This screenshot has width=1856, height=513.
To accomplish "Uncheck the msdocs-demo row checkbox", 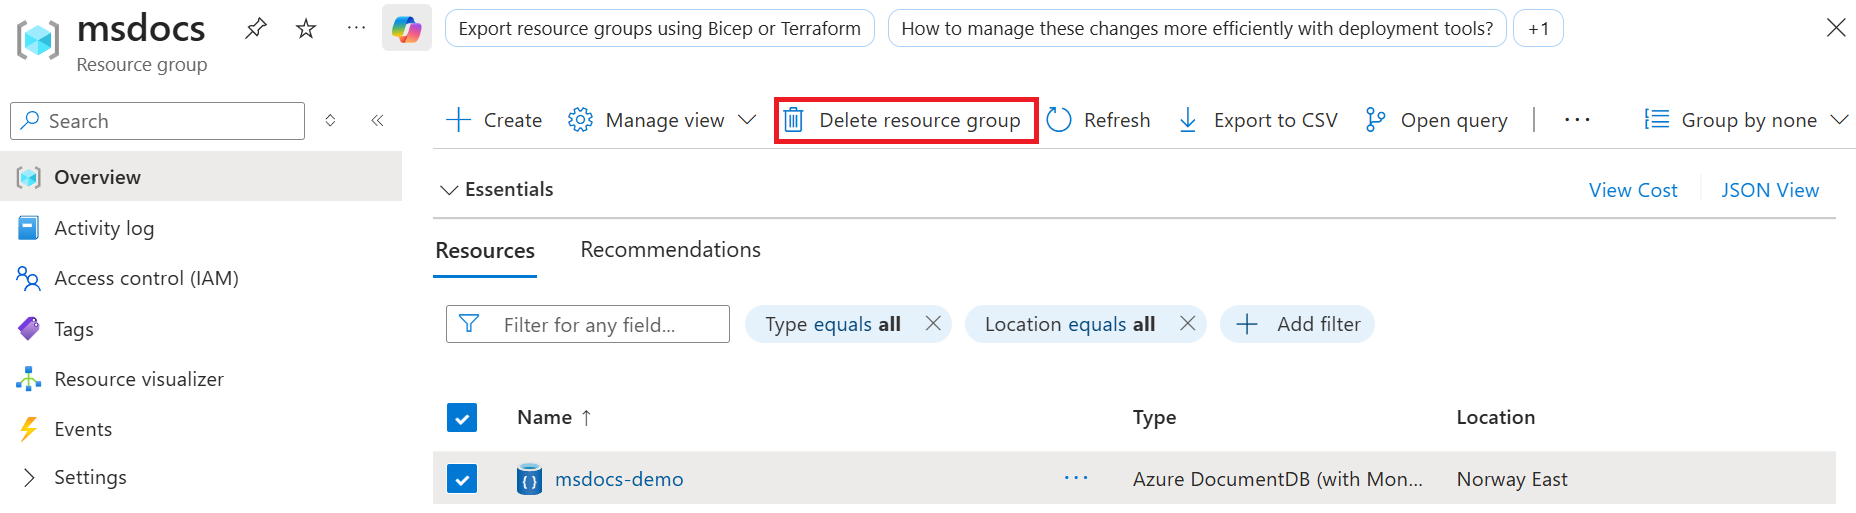I will pyautogui.click(x=462, y=479).
